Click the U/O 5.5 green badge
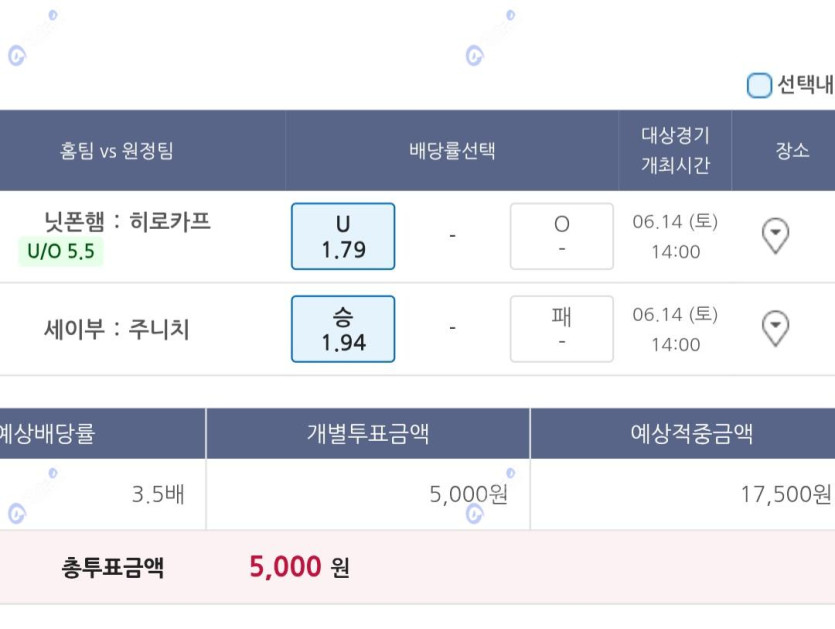 (x=61, y=251)
